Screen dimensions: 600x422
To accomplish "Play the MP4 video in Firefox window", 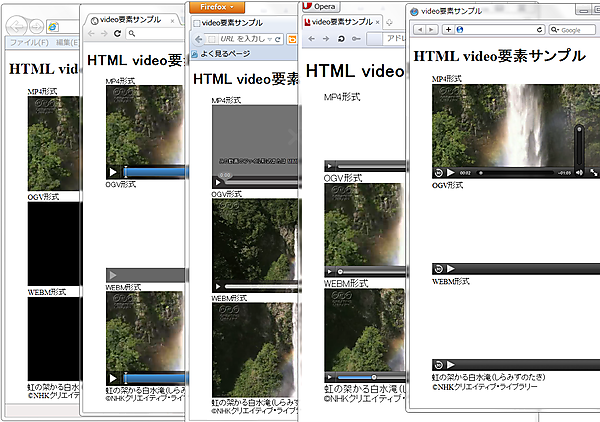I will coord(218,182).
